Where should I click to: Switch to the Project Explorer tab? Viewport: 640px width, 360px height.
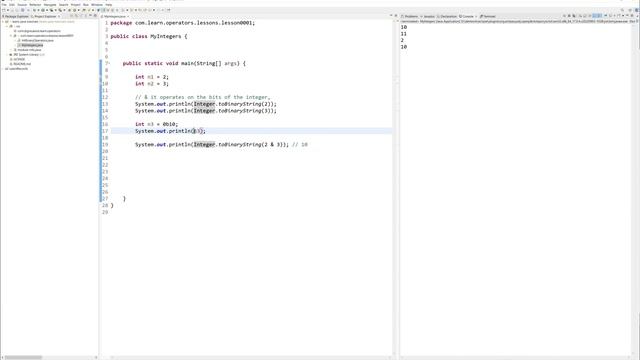(44, 16)
